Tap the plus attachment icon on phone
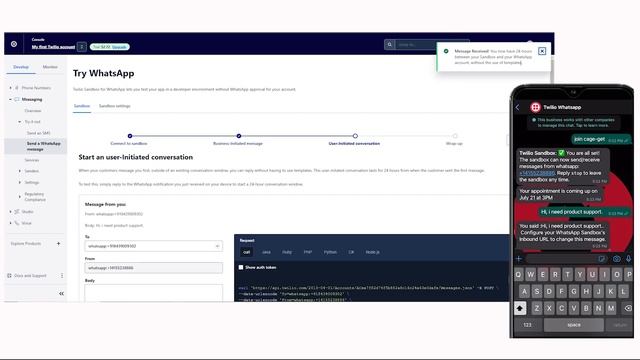 519,258
